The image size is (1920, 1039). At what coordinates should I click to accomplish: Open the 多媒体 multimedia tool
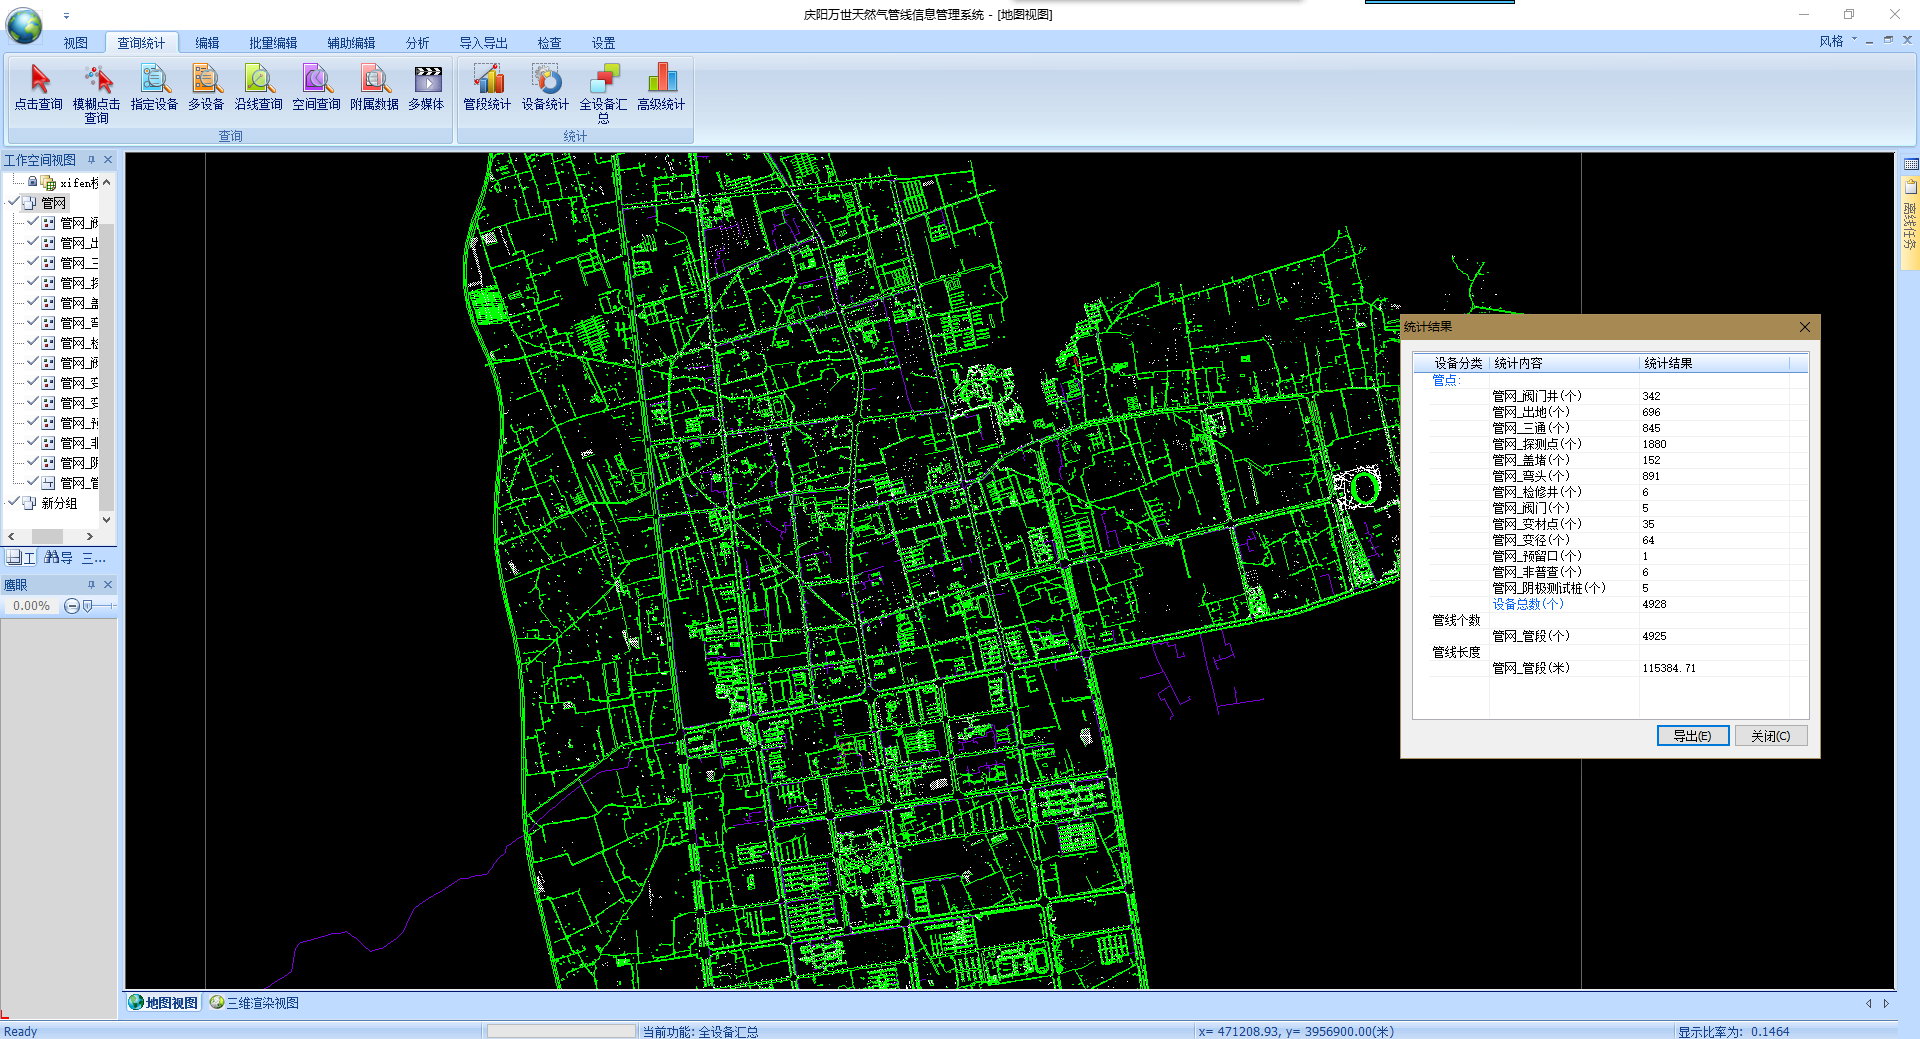pos(427,87)
